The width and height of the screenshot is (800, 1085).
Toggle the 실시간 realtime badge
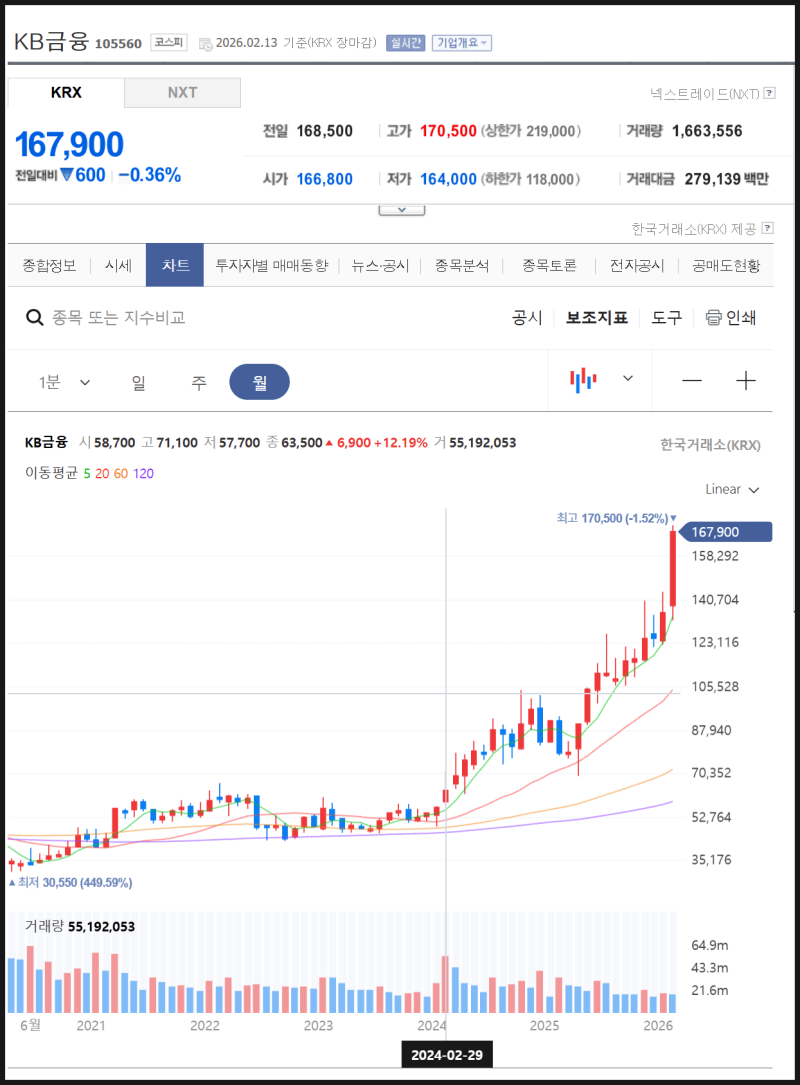pos(406,43)
